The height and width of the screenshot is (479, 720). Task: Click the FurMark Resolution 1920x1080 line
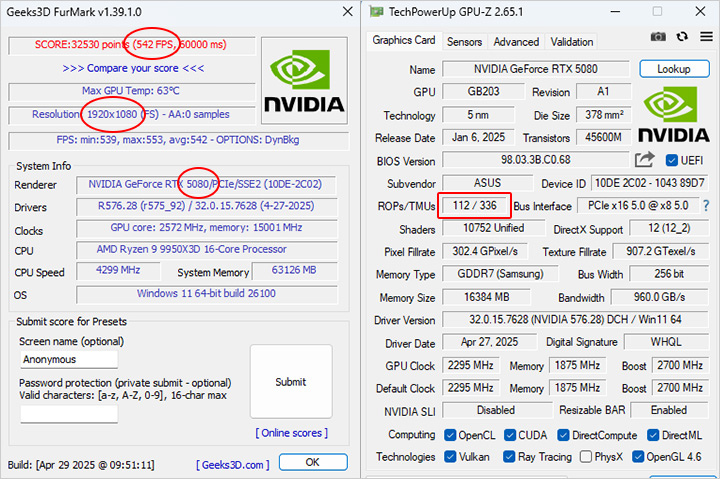131,114
